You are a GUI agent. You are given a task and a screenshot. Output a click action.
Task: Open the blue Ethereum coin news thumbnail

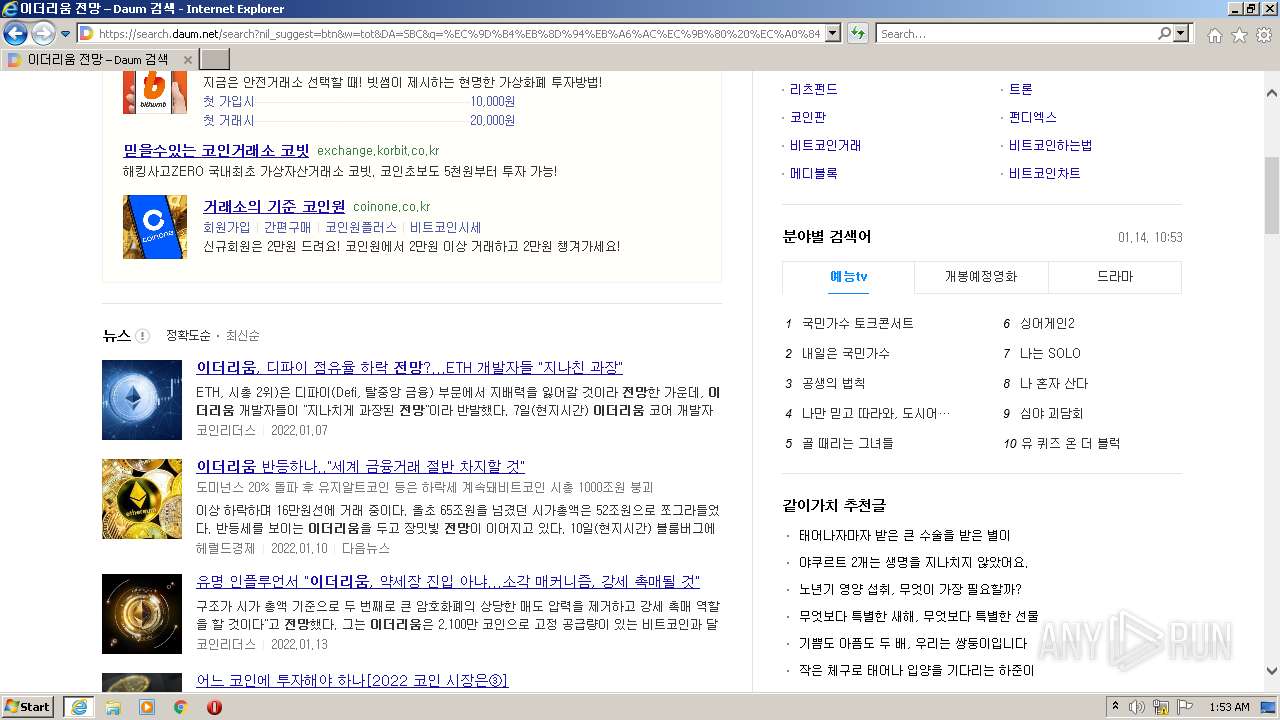[x=142, y=400]
